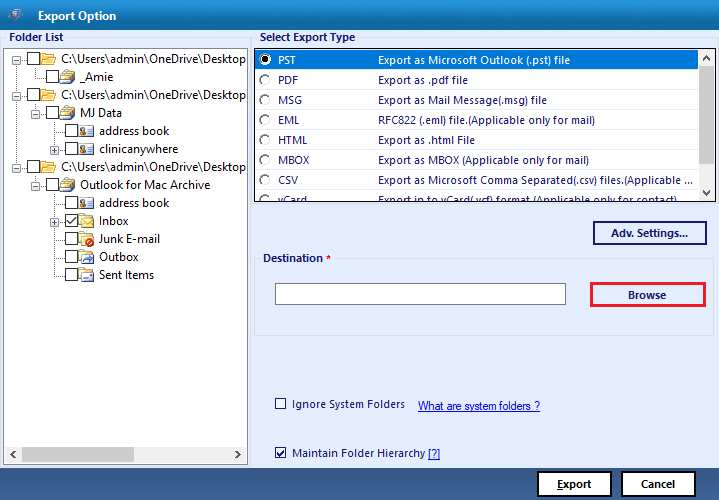The height and width of the screenshot is (500, 719).
Task: Click the _Amie mailbox folder icon
Action: pyautogui.click(x=67, y=77)
